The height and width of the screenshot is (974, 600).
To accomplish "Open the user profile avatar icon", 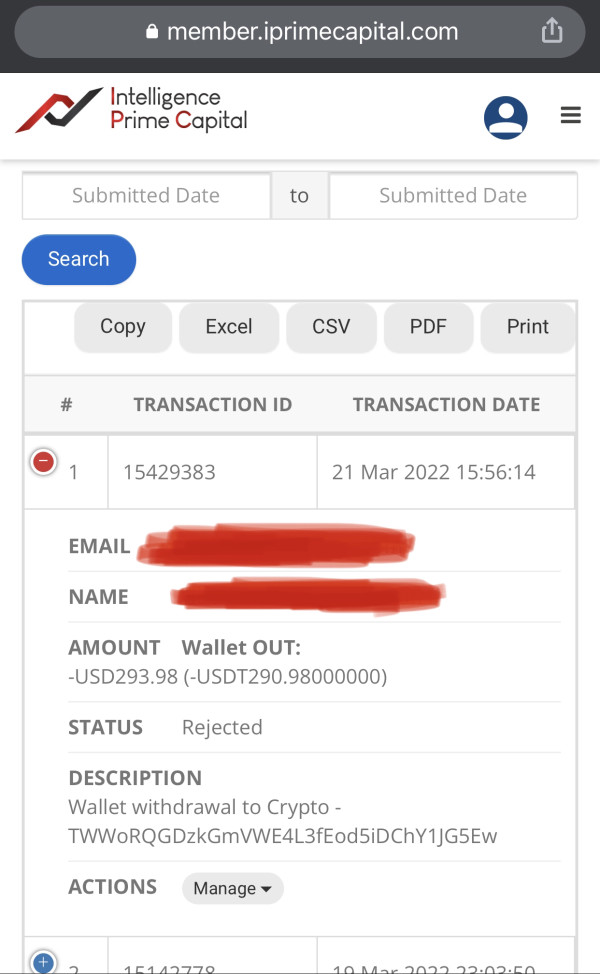I will [506, 117].
